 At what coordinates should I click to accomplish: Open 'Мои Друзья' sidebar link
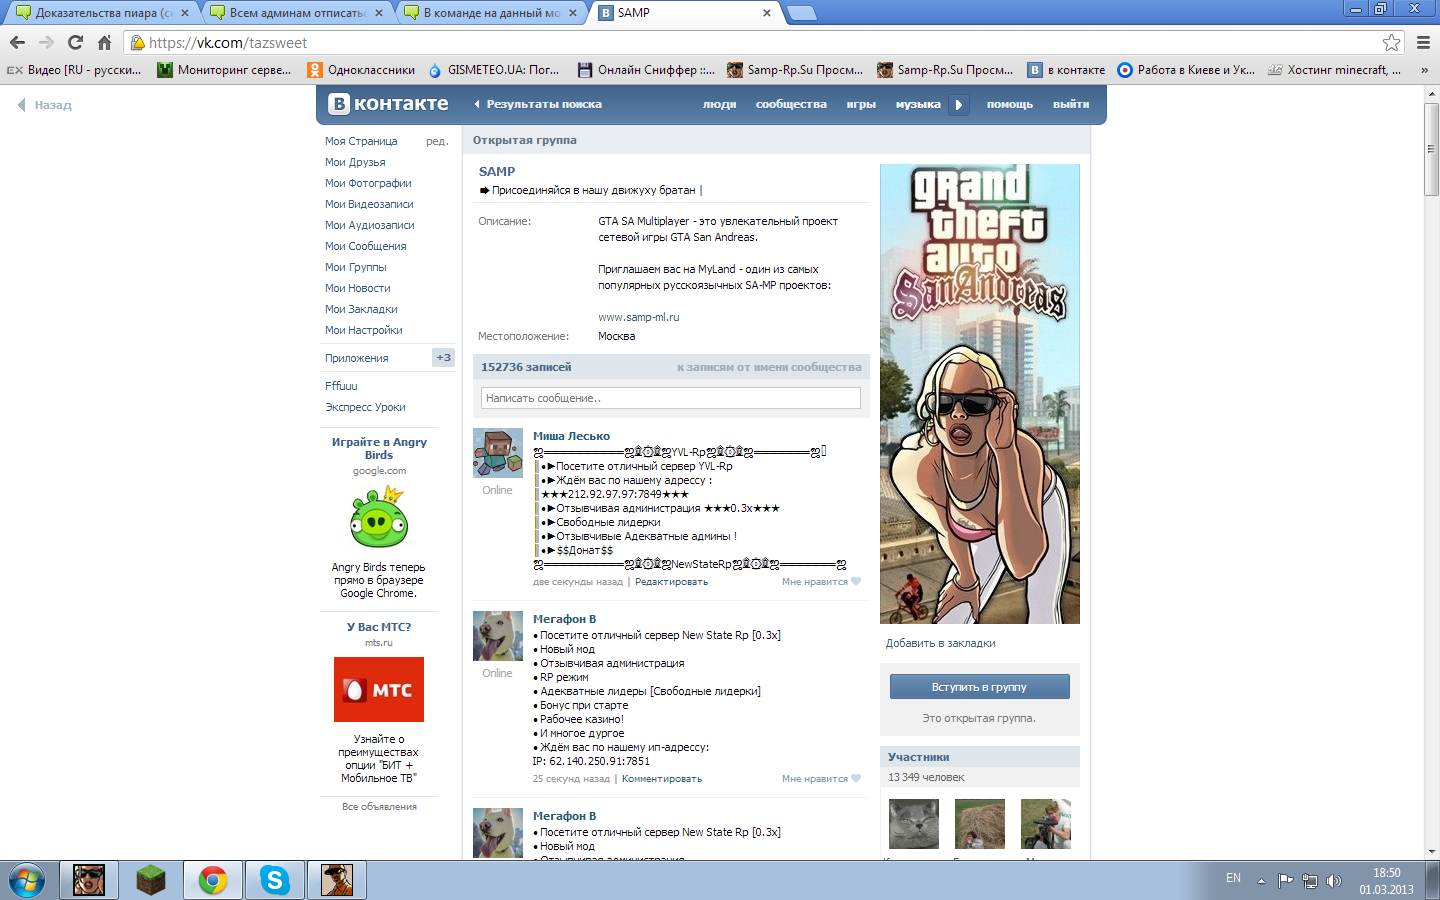click(355, 162)
